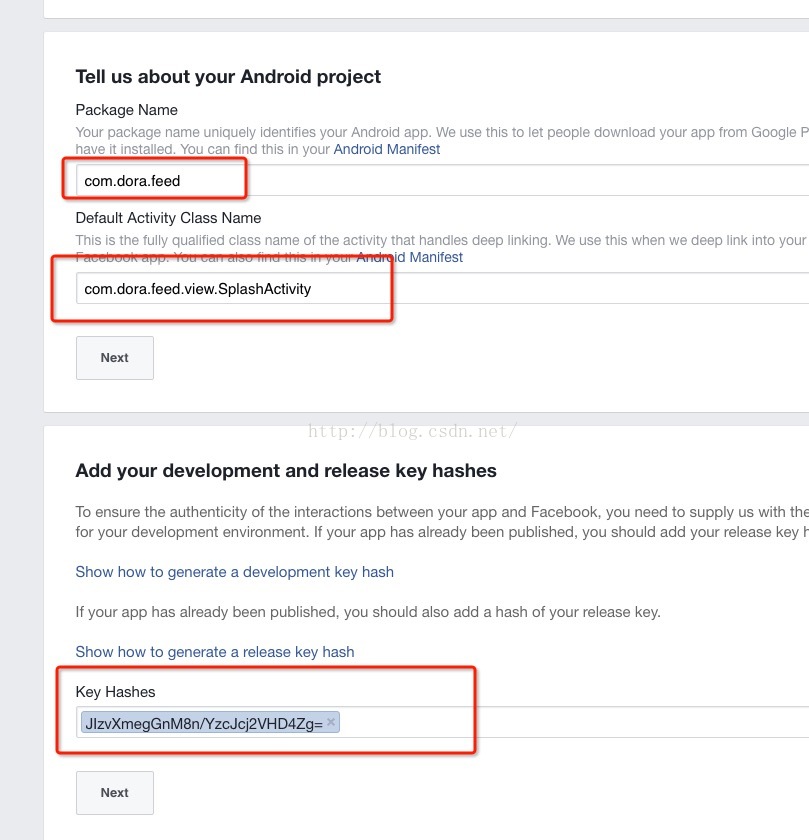Click empty area of Key Hashes field
809x840 pixels.
click(x=570, y=722)
